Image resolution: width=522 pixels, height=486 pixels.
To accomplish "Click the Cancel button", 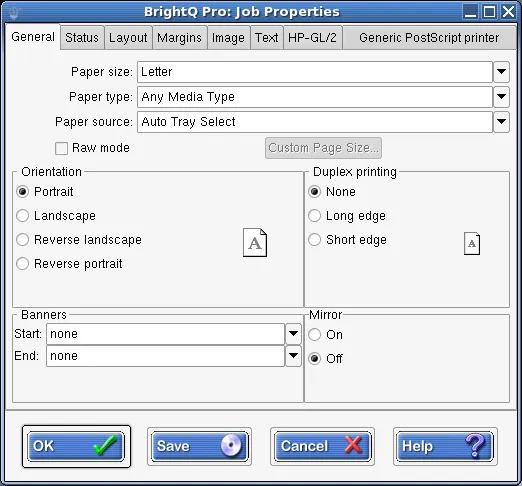I will click(x=322, y=446).
